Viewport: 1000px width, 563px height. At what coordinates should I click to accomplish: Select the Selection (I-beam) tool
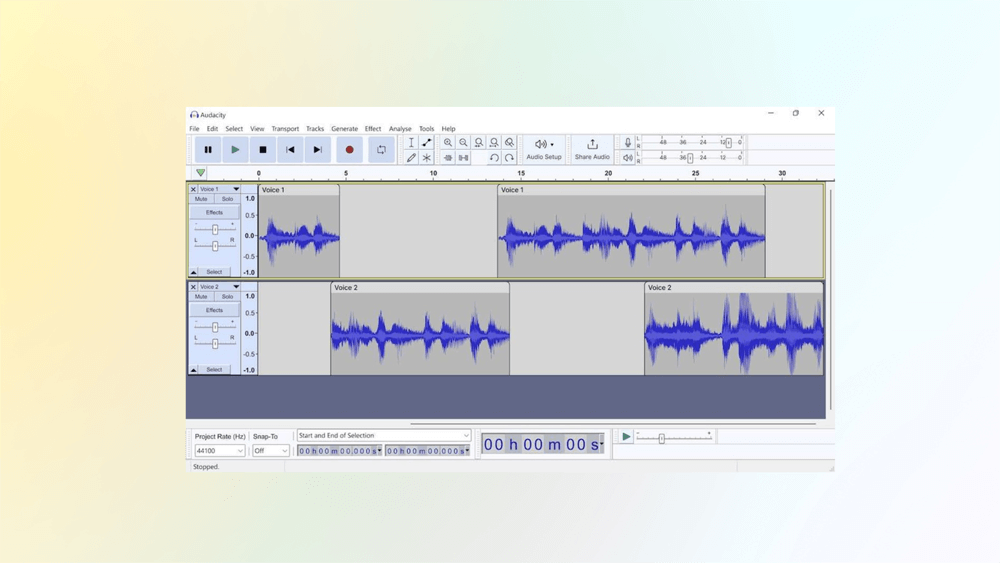click(x=411, y=143)
